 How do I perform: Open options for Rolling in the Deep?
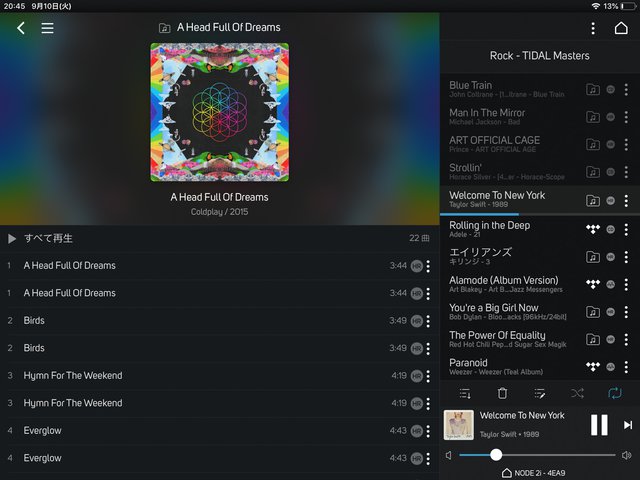click(626, 229)
